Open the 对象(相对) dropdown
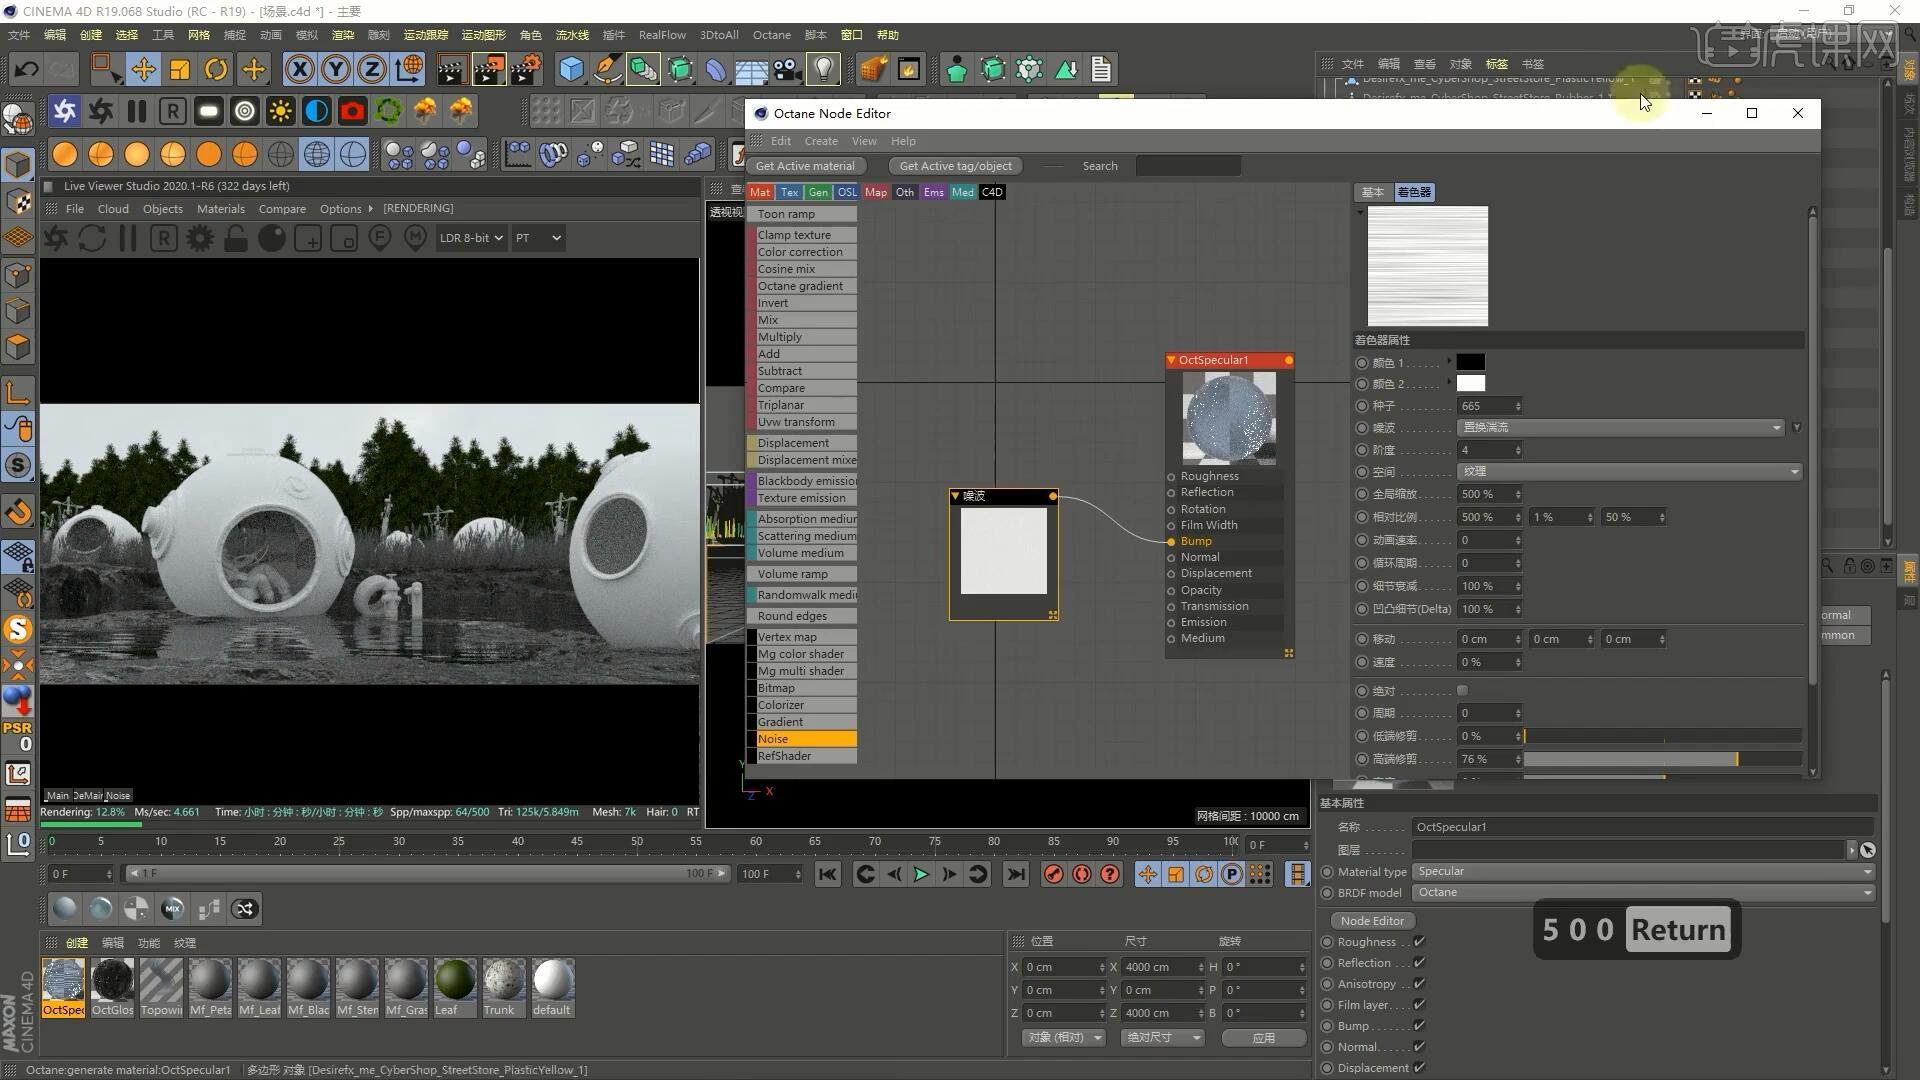The width and height of the screenshot is (1920, 1080). pyautogui.click(x=1065, y=1037)
